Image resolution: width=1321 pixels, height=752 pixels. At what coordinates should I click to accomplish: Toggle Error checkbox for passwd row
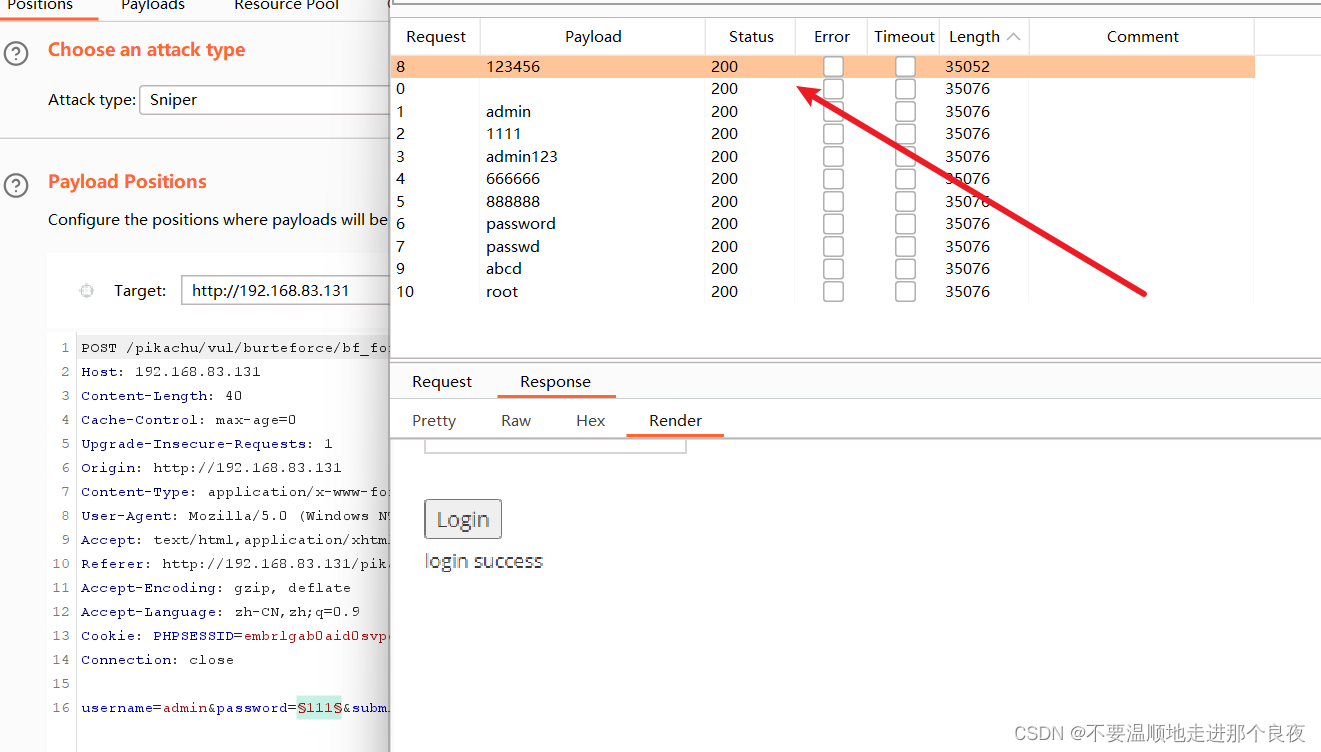tap(833, 247)
